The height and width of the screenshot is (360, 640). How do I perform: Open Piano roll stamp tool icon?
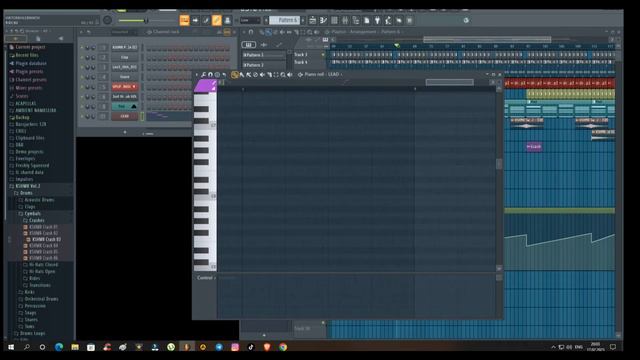[x=217, y=75]
